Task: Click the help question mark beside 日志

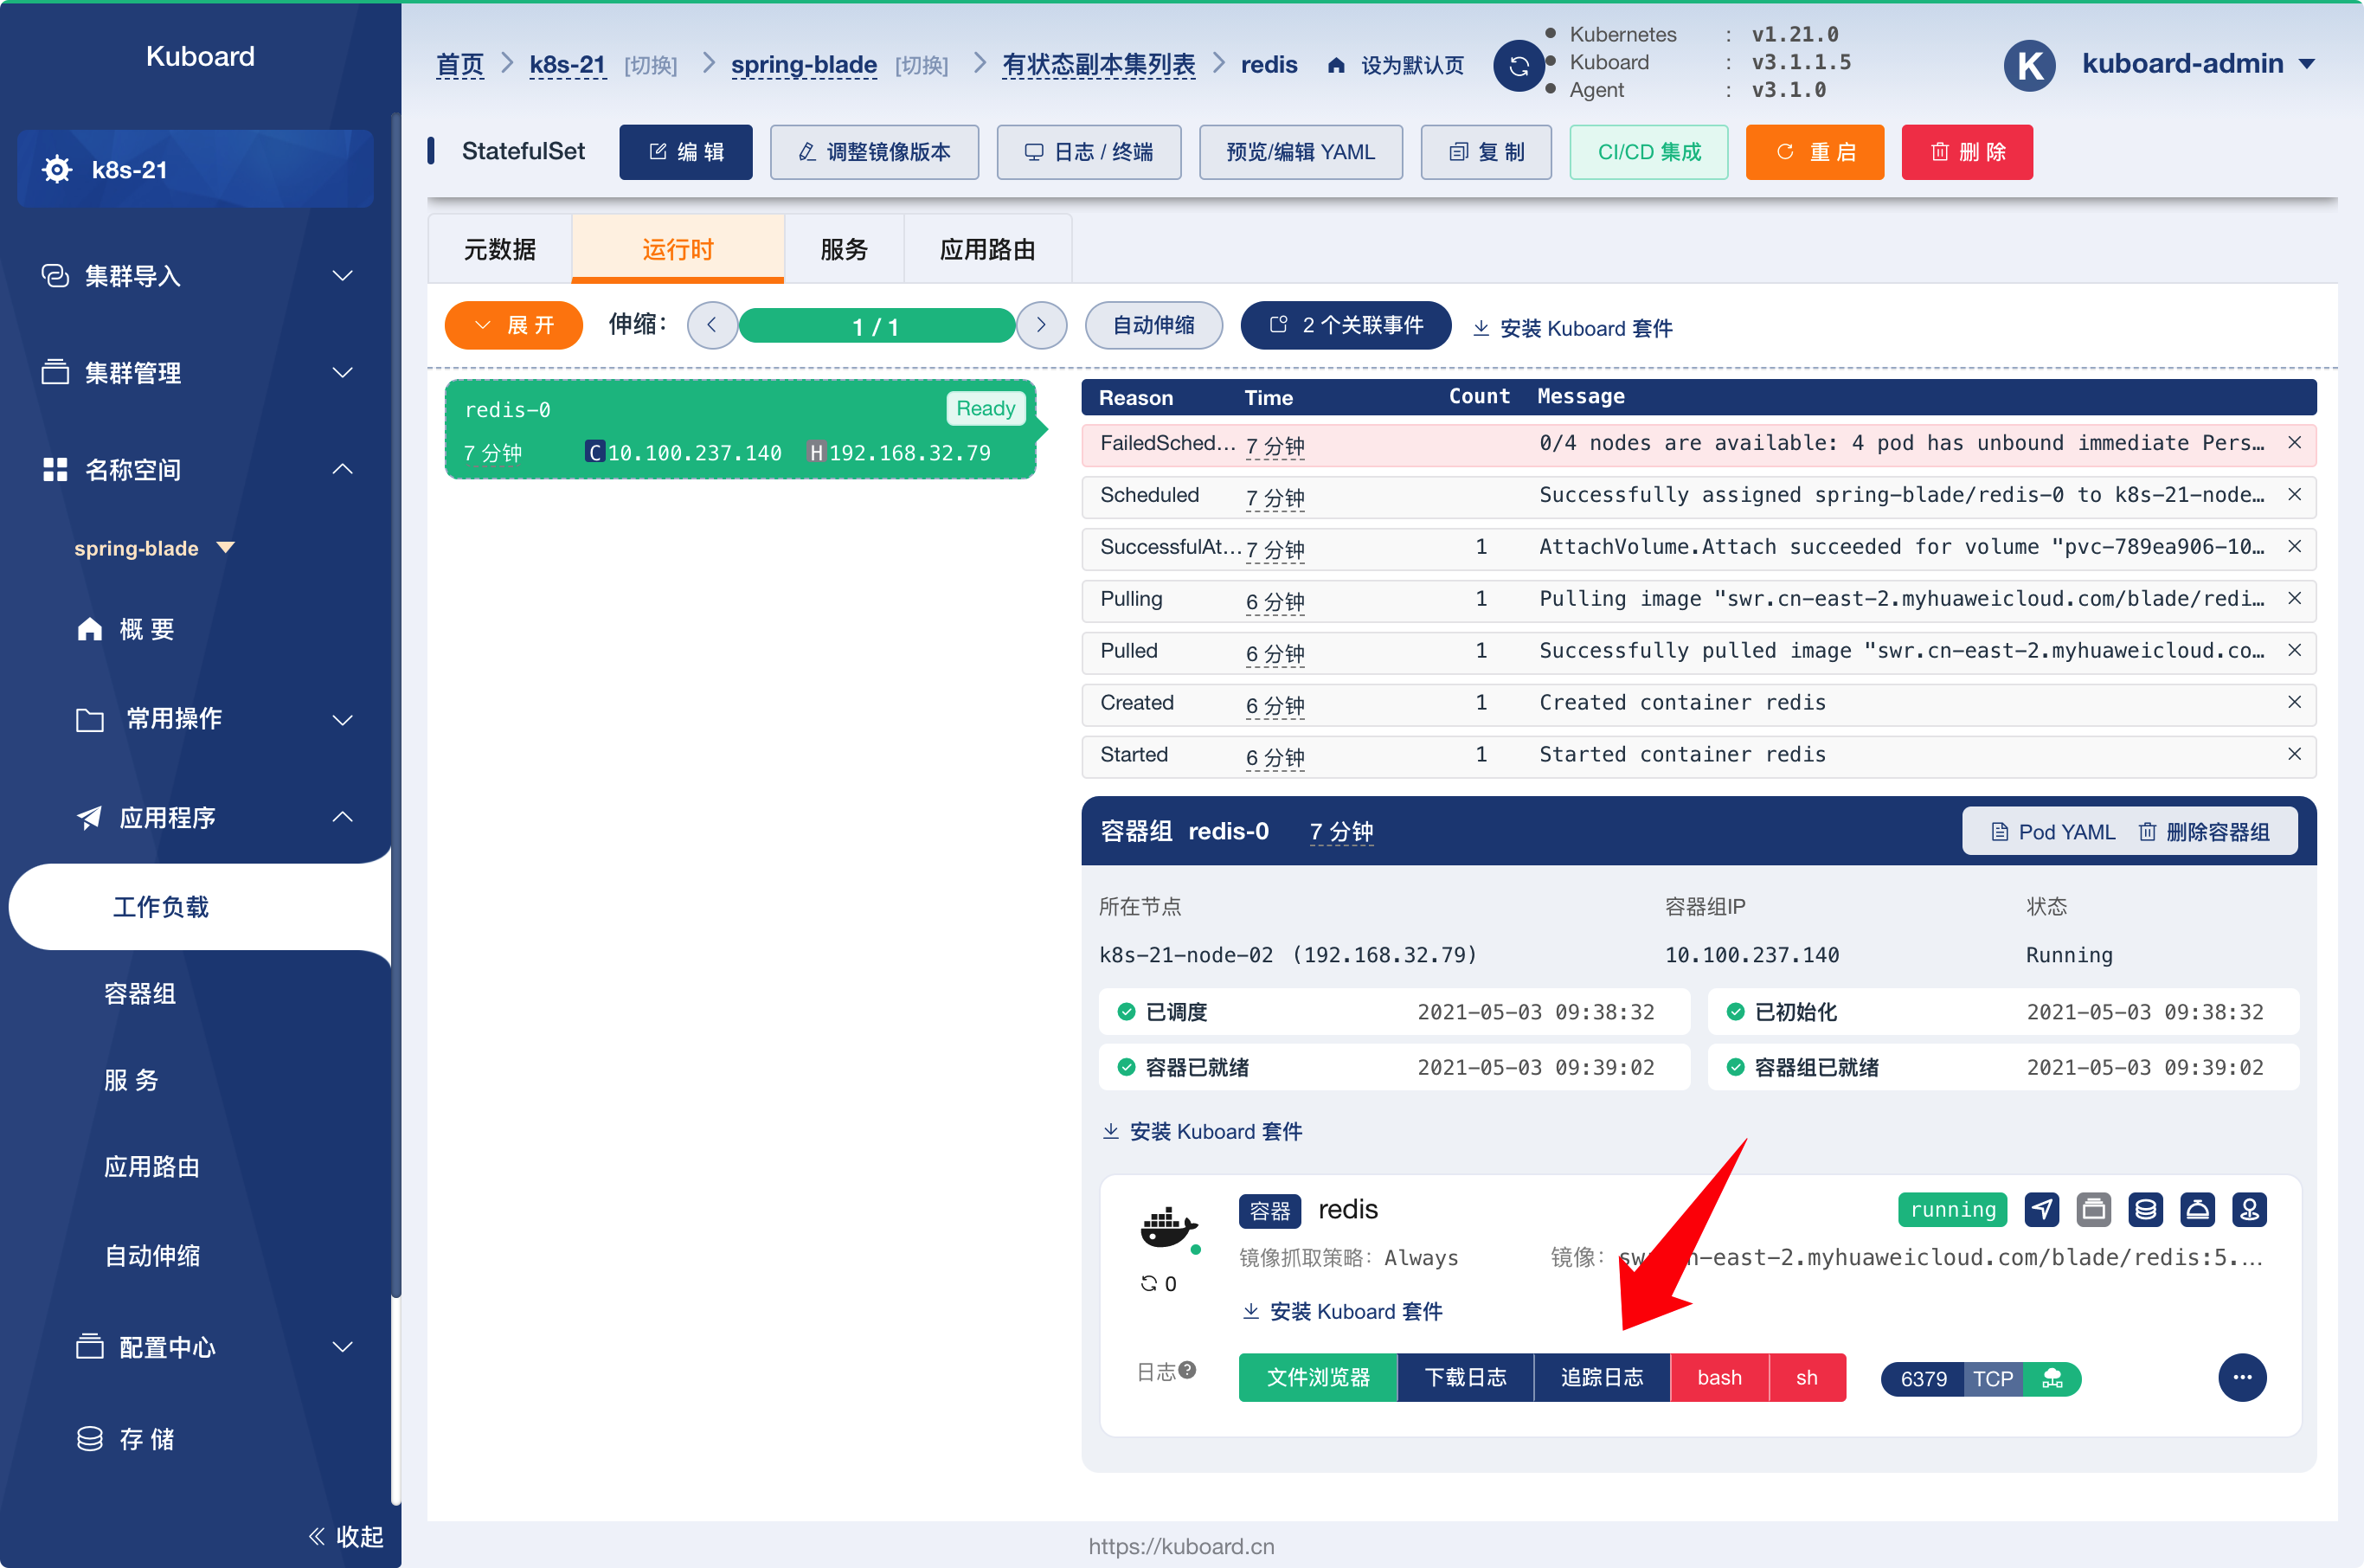Action: tap(1187, 1370)
